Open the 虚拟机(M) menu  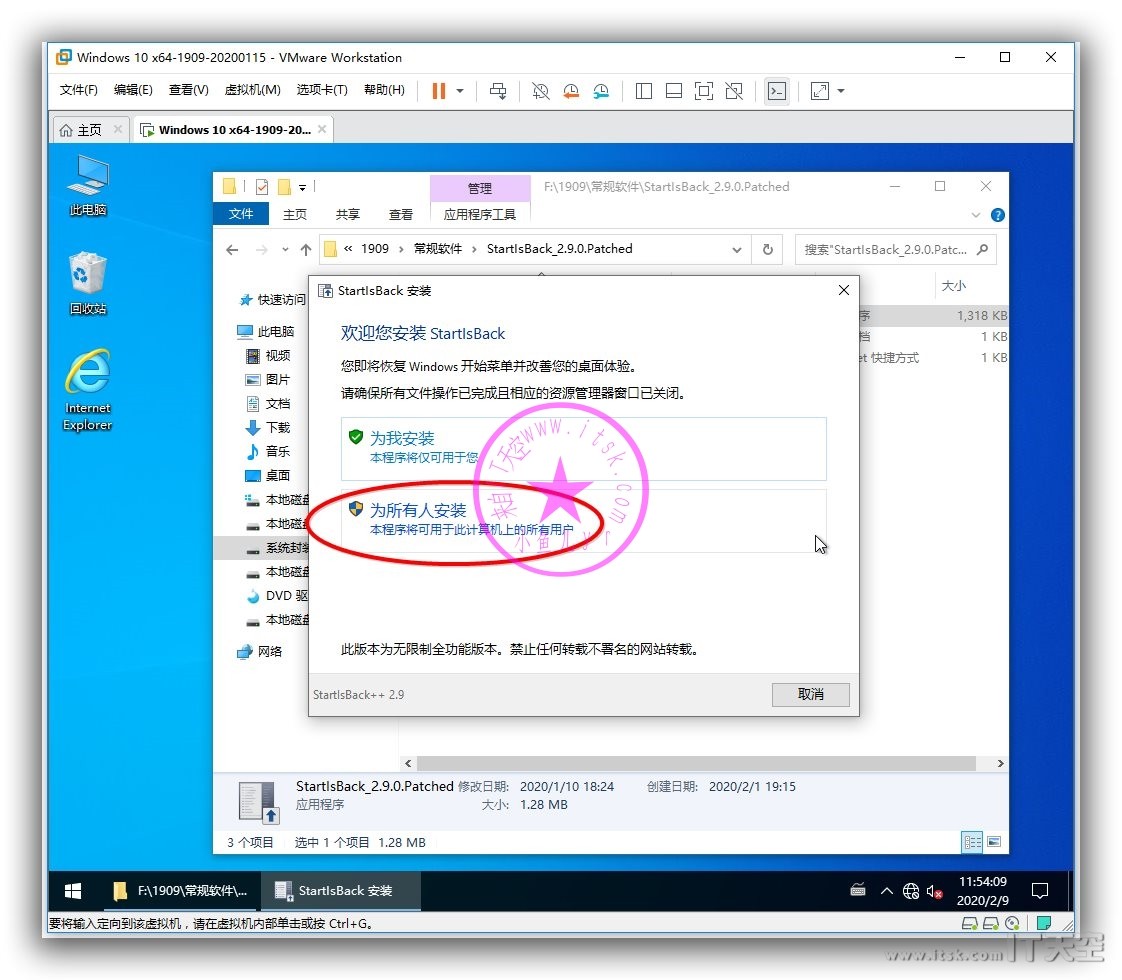click(x=253, y=90)
